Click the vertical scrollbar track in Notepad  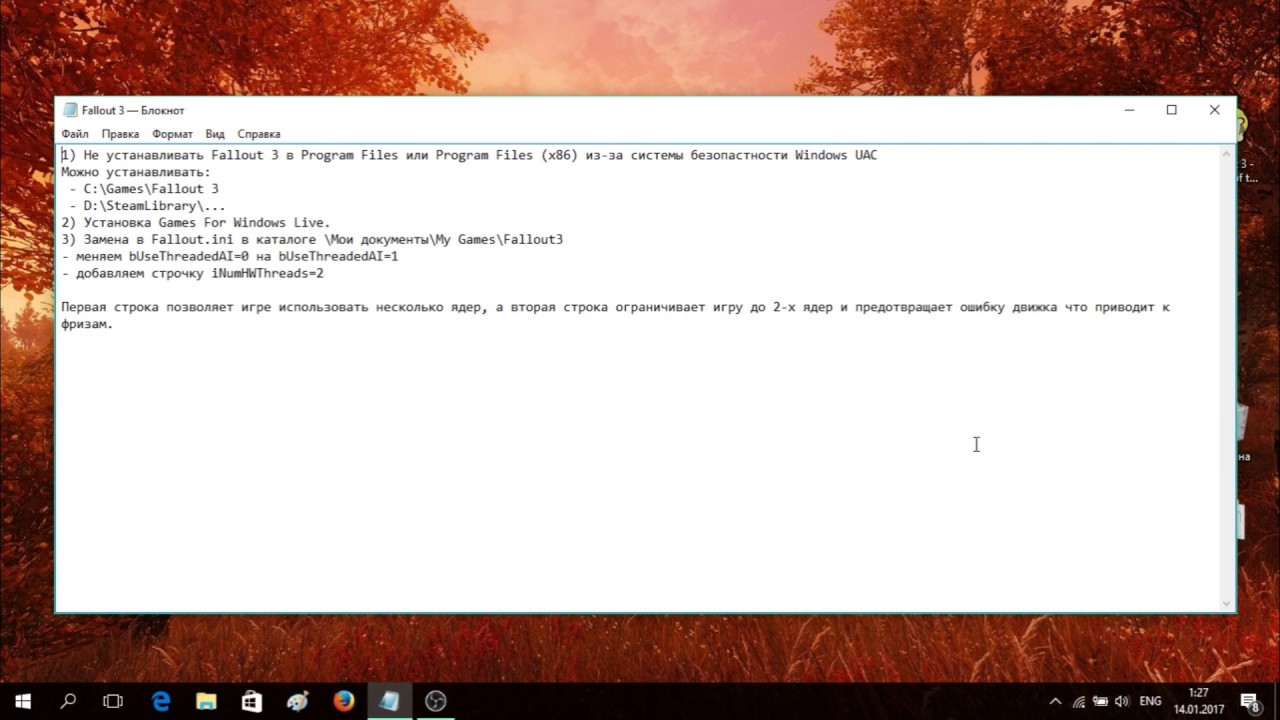click(1227, 380)
